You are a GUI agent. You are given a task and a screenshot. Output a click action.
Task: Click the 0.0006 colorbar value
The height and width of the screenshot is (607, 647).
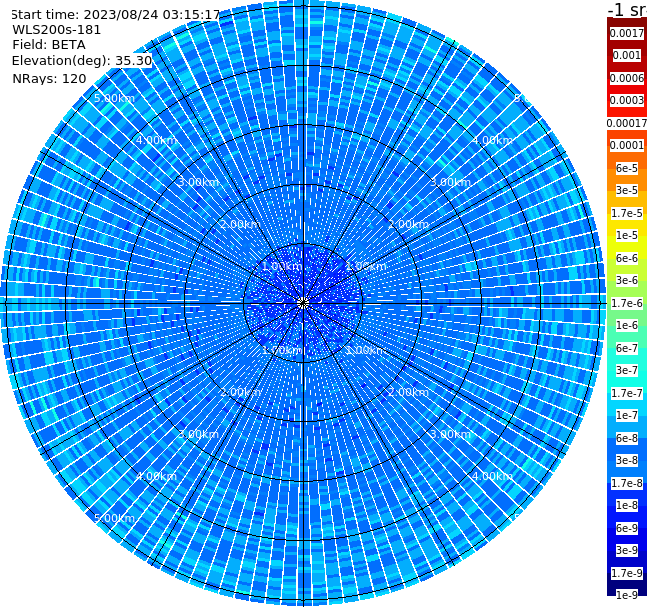point(627,78)
